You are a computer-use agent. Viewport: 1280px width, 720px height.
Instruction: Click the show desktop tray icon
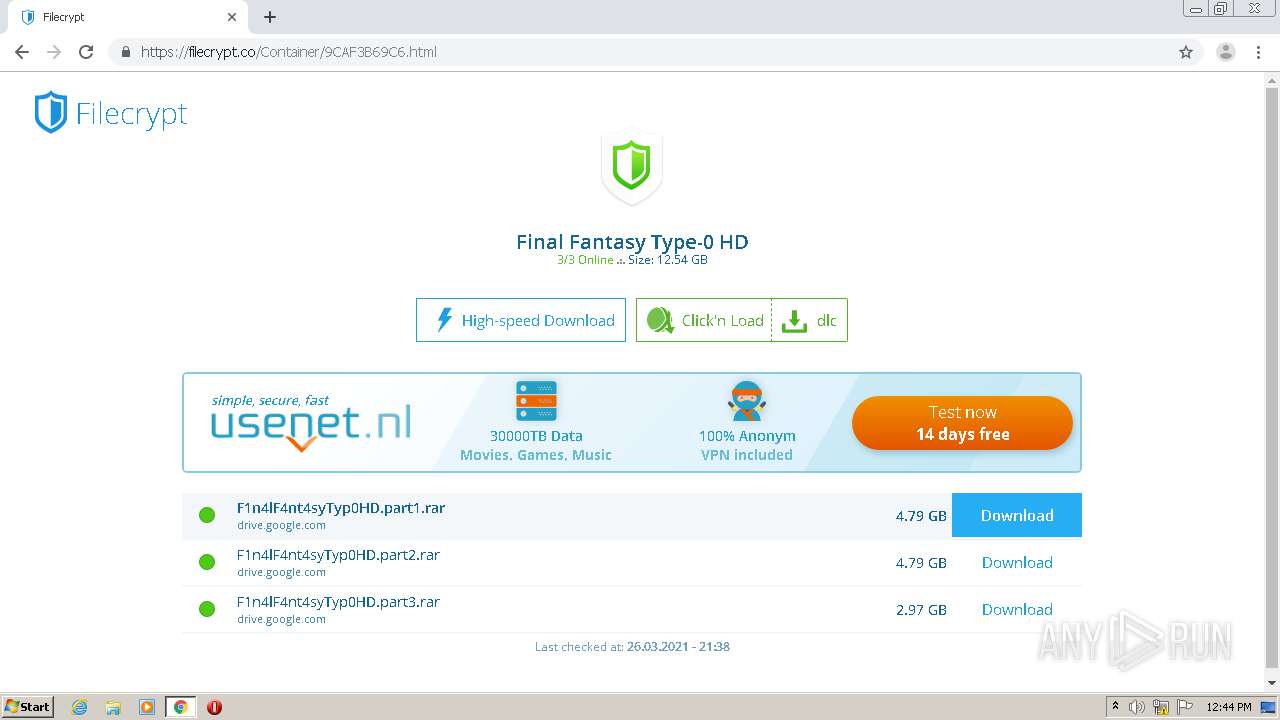pyautogui.click(x=1268, y=707)
